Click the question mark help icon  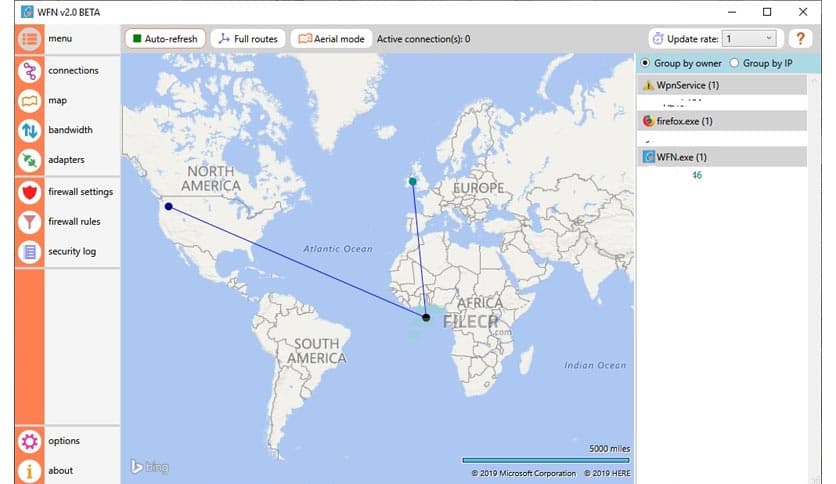tap(800, 38)
